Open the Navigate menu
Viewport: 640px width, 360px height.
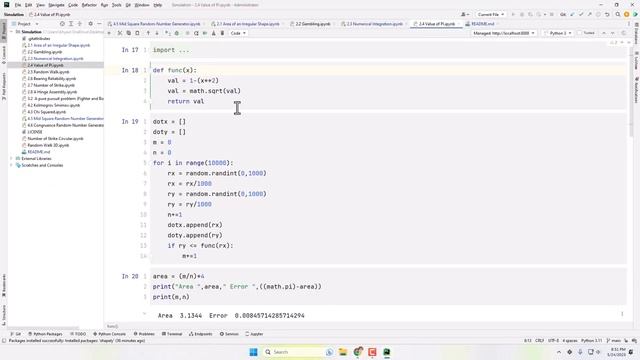pos(56,5)
